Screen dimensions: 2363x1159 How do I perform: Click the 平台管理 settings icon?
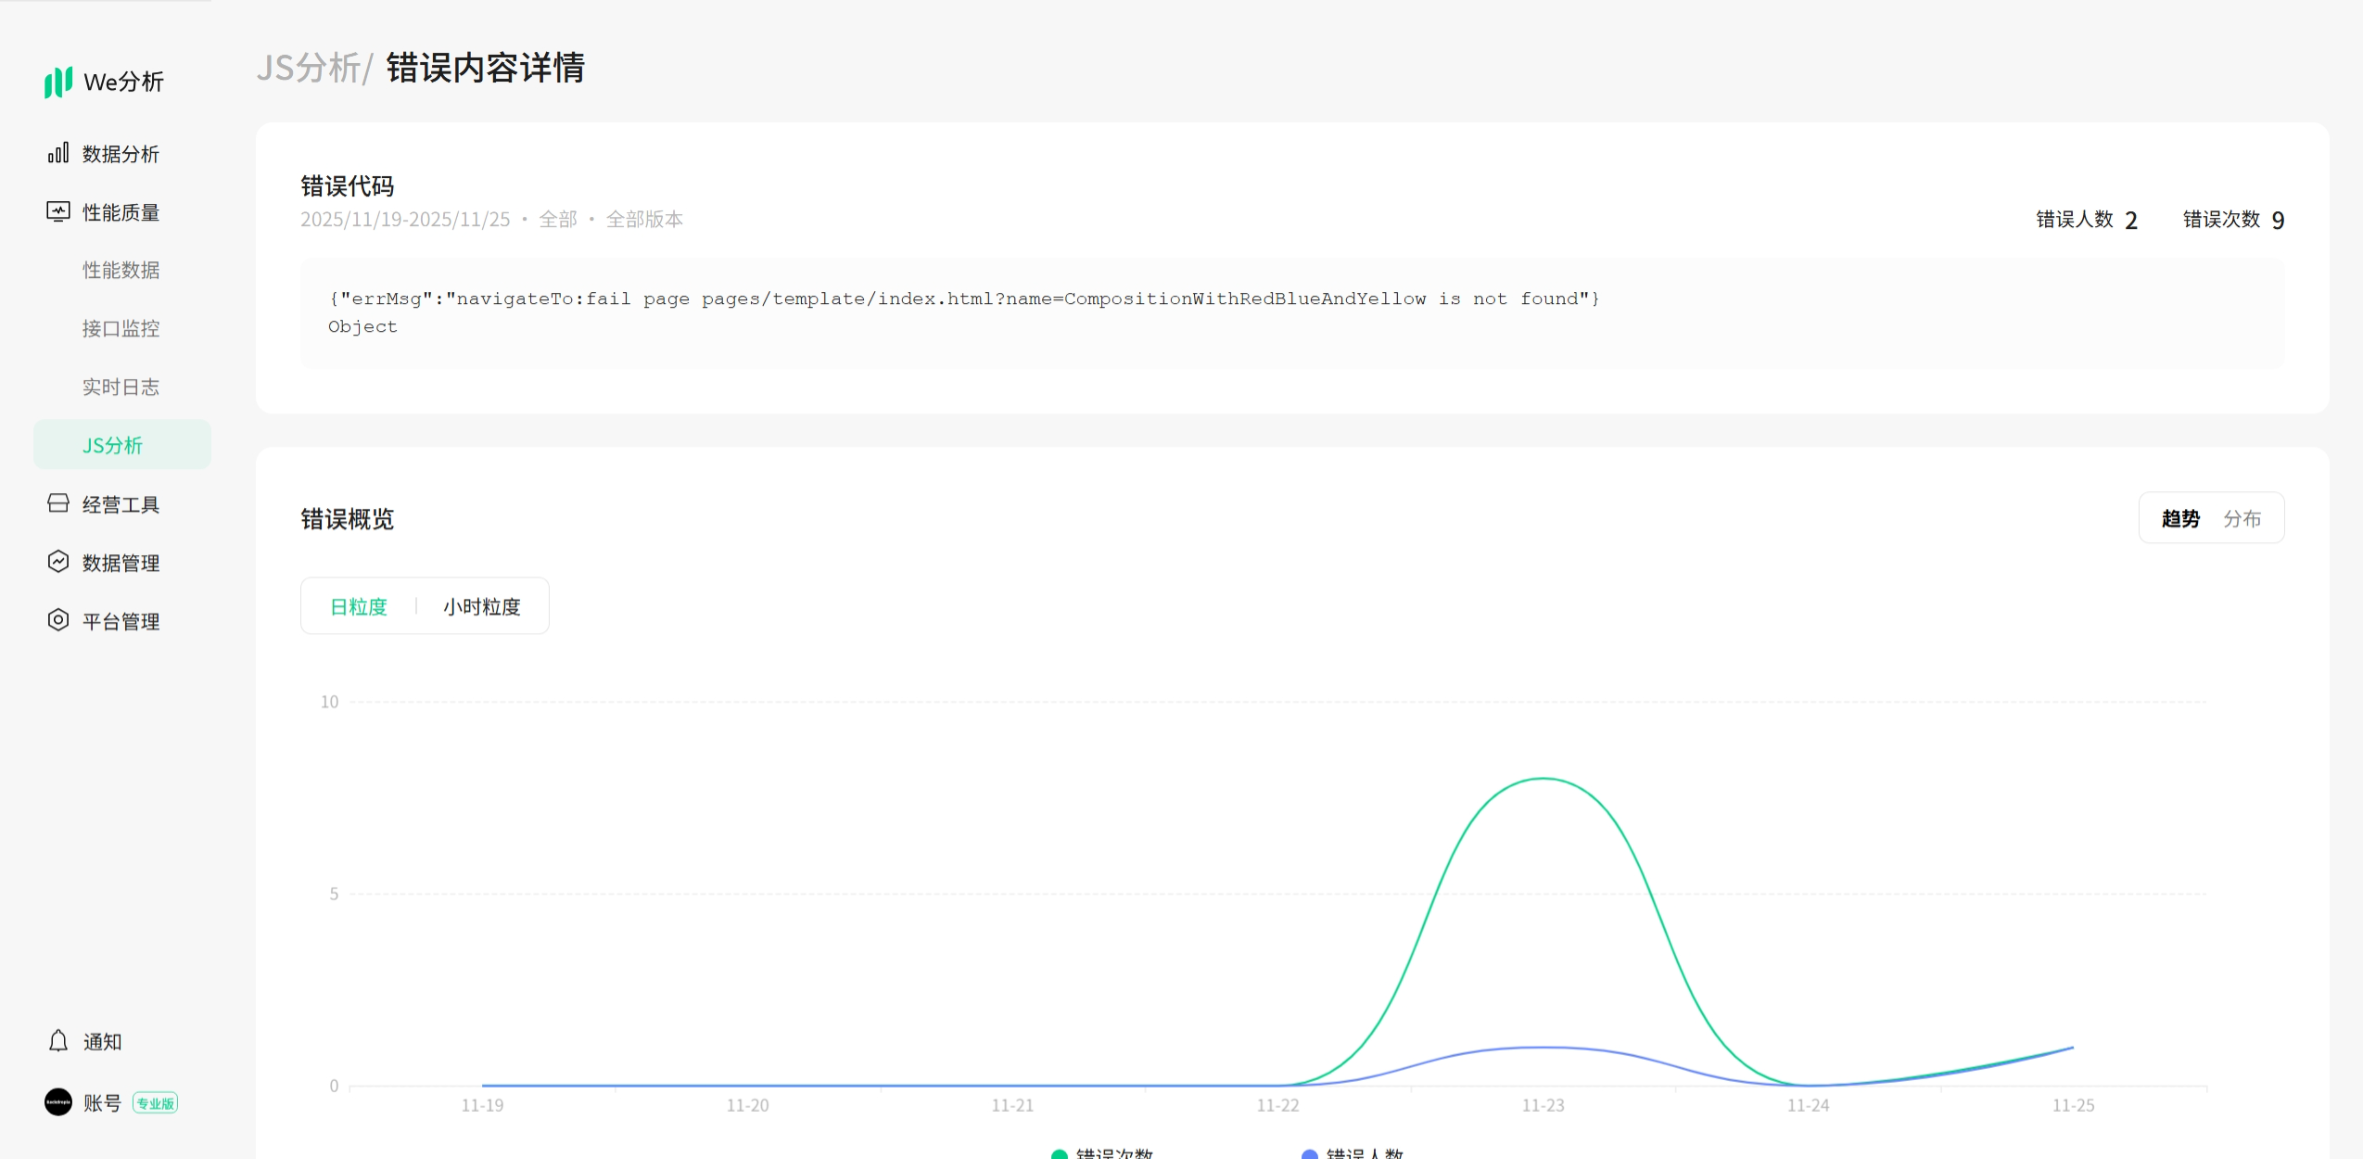pos(58,621)
